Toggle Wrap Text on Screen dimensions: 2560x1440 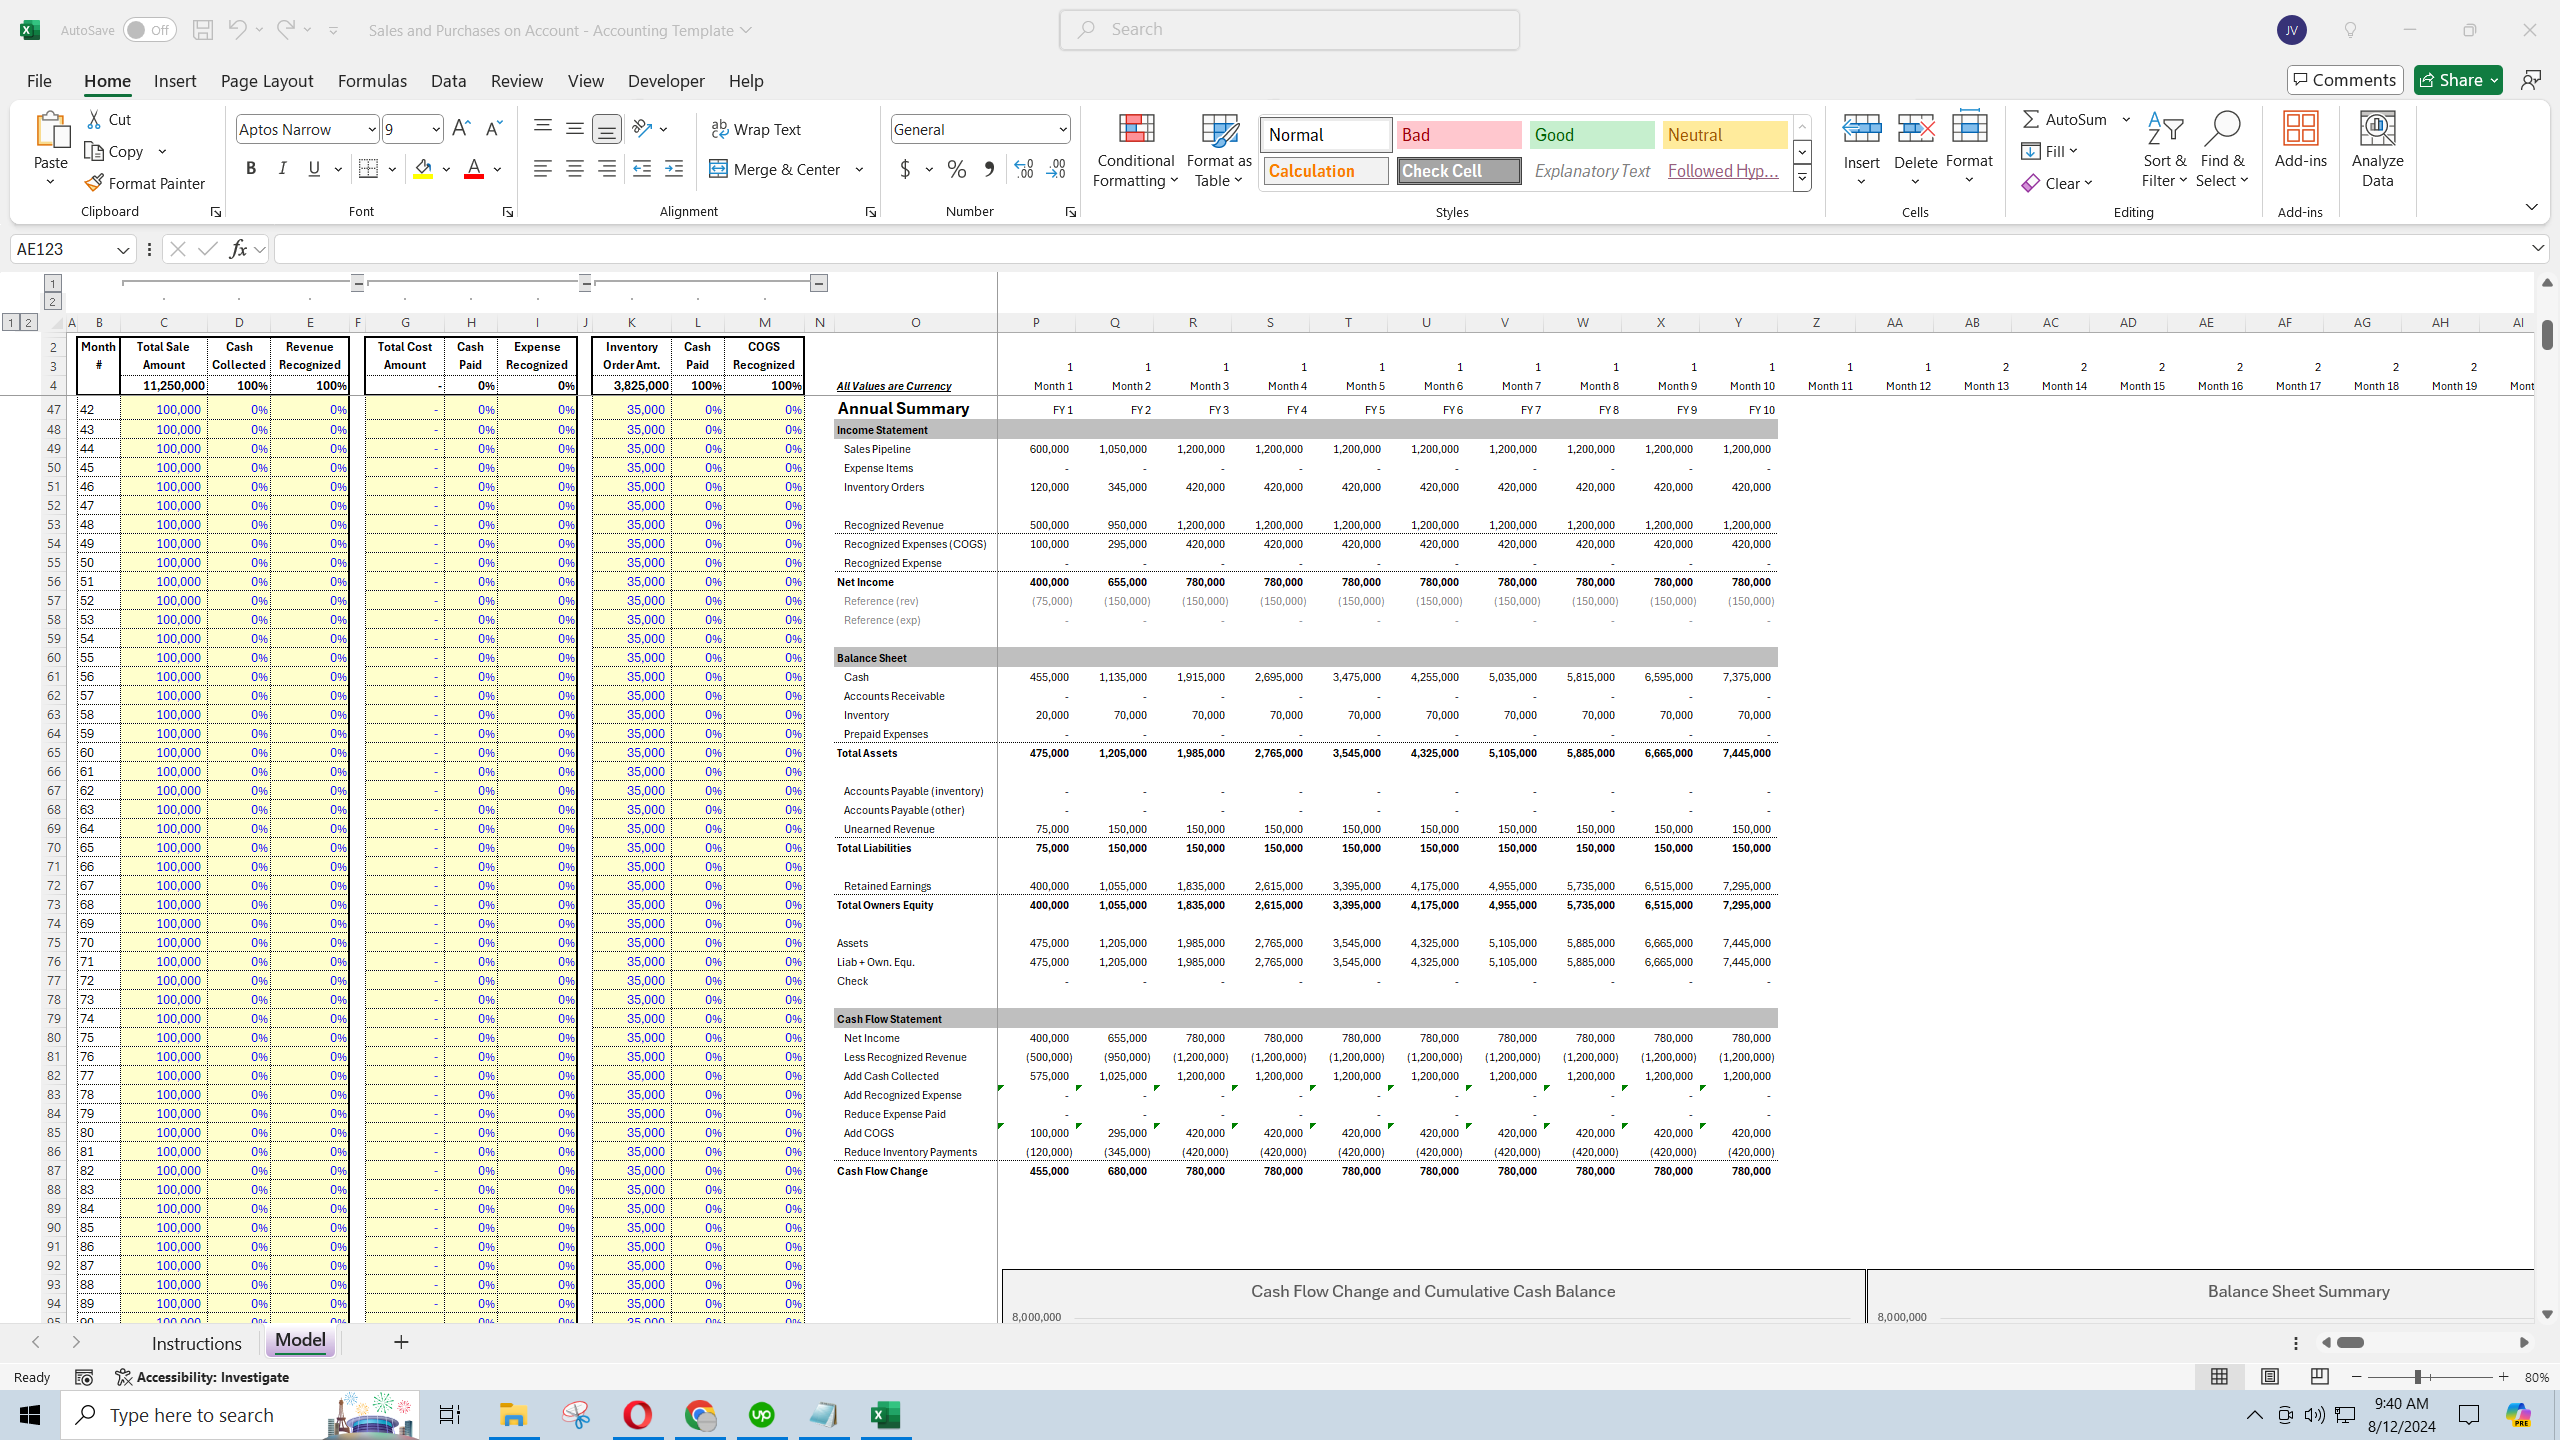point(756,129)
